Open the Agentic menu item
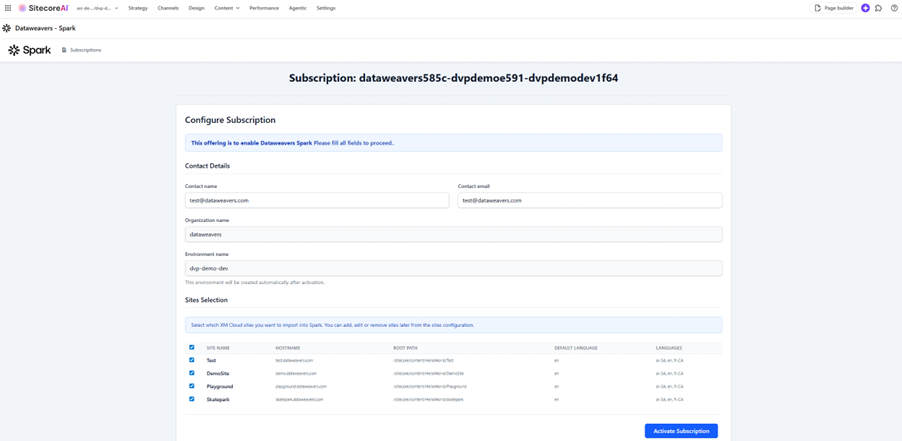This screenshot has height=441, width=902. (297, 8)
